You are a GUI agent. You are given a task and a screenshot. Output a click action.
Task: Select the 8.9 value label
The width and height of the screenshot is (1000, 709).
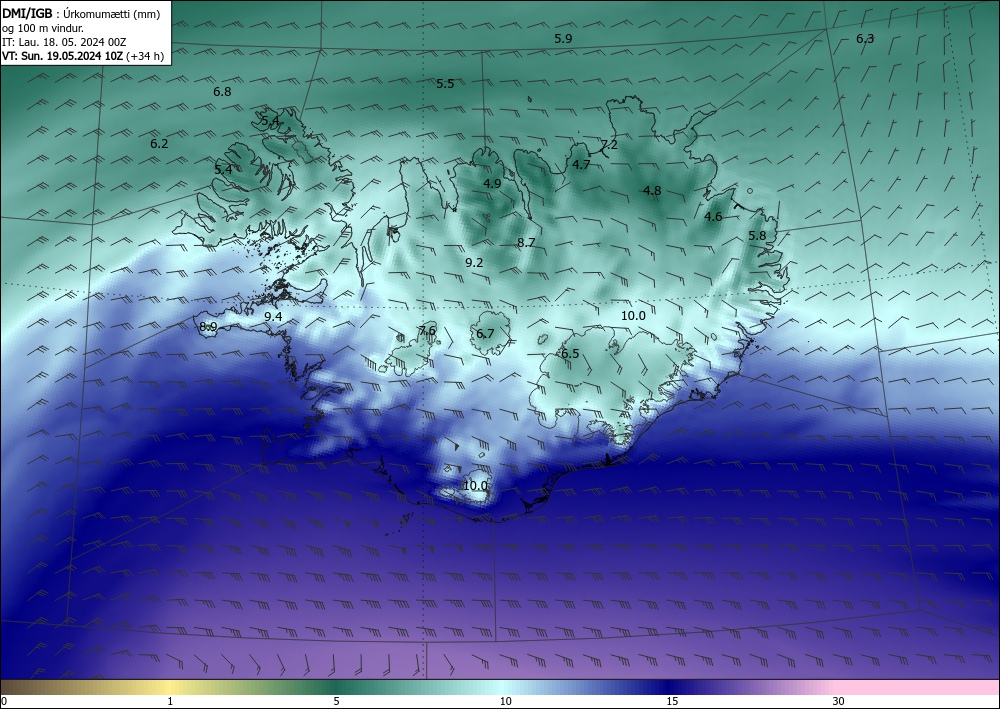209,326
